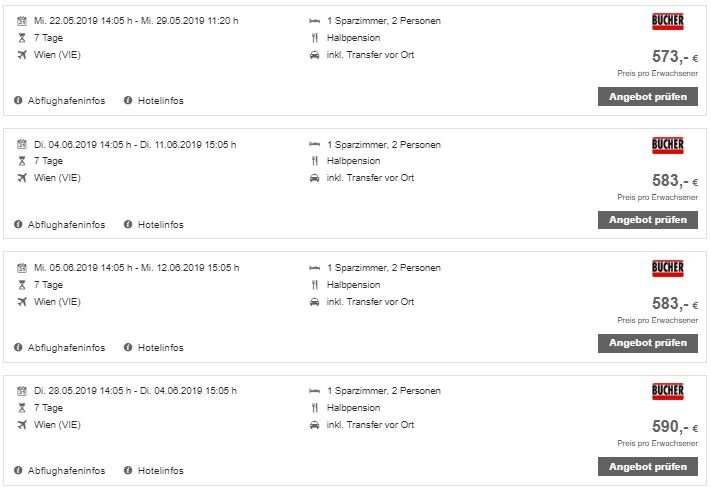Click the Bucher logo in the 590 € offer
The height and width of the screenshot is (491, 711).
[667, 391]
